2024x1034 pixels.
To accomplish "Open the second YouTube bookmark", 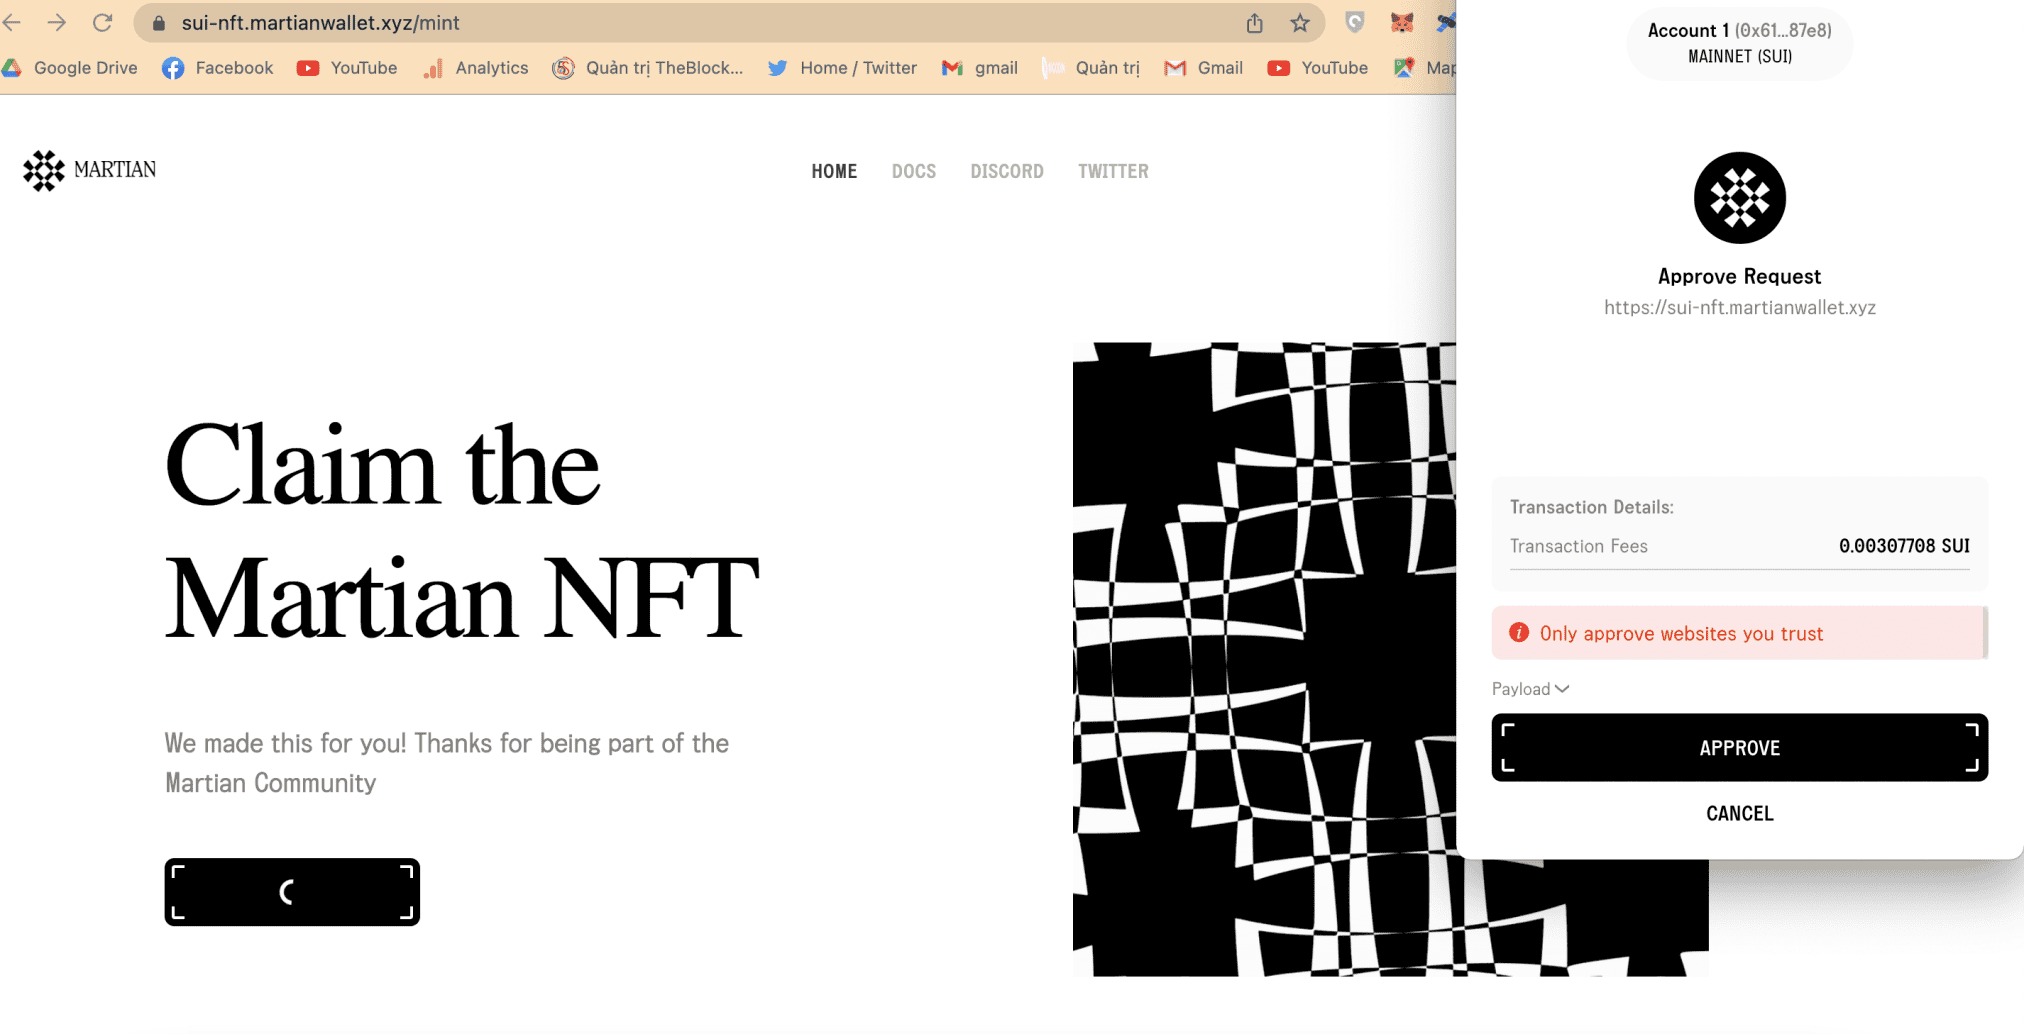I will point(1318,68).
